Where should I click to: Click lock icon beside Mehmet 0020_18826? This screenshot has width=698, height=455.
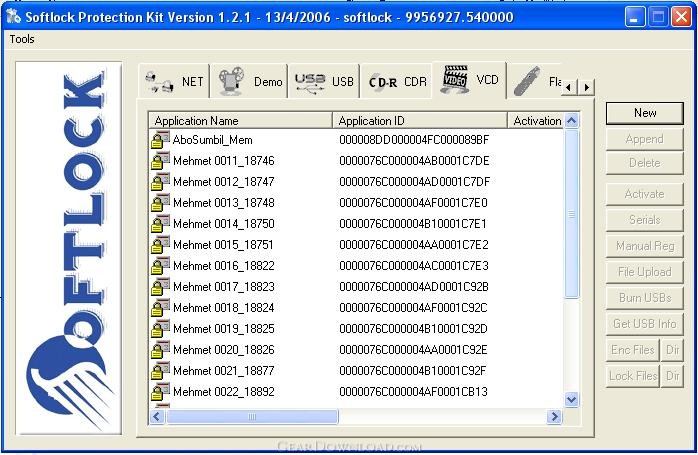coord(160,349)
